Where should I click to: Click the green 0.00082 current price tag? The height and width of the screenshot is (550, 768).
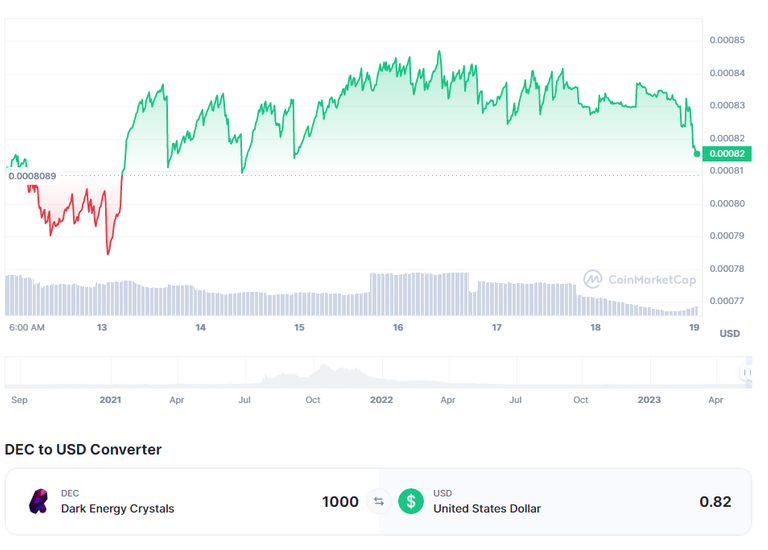point(727,154)
